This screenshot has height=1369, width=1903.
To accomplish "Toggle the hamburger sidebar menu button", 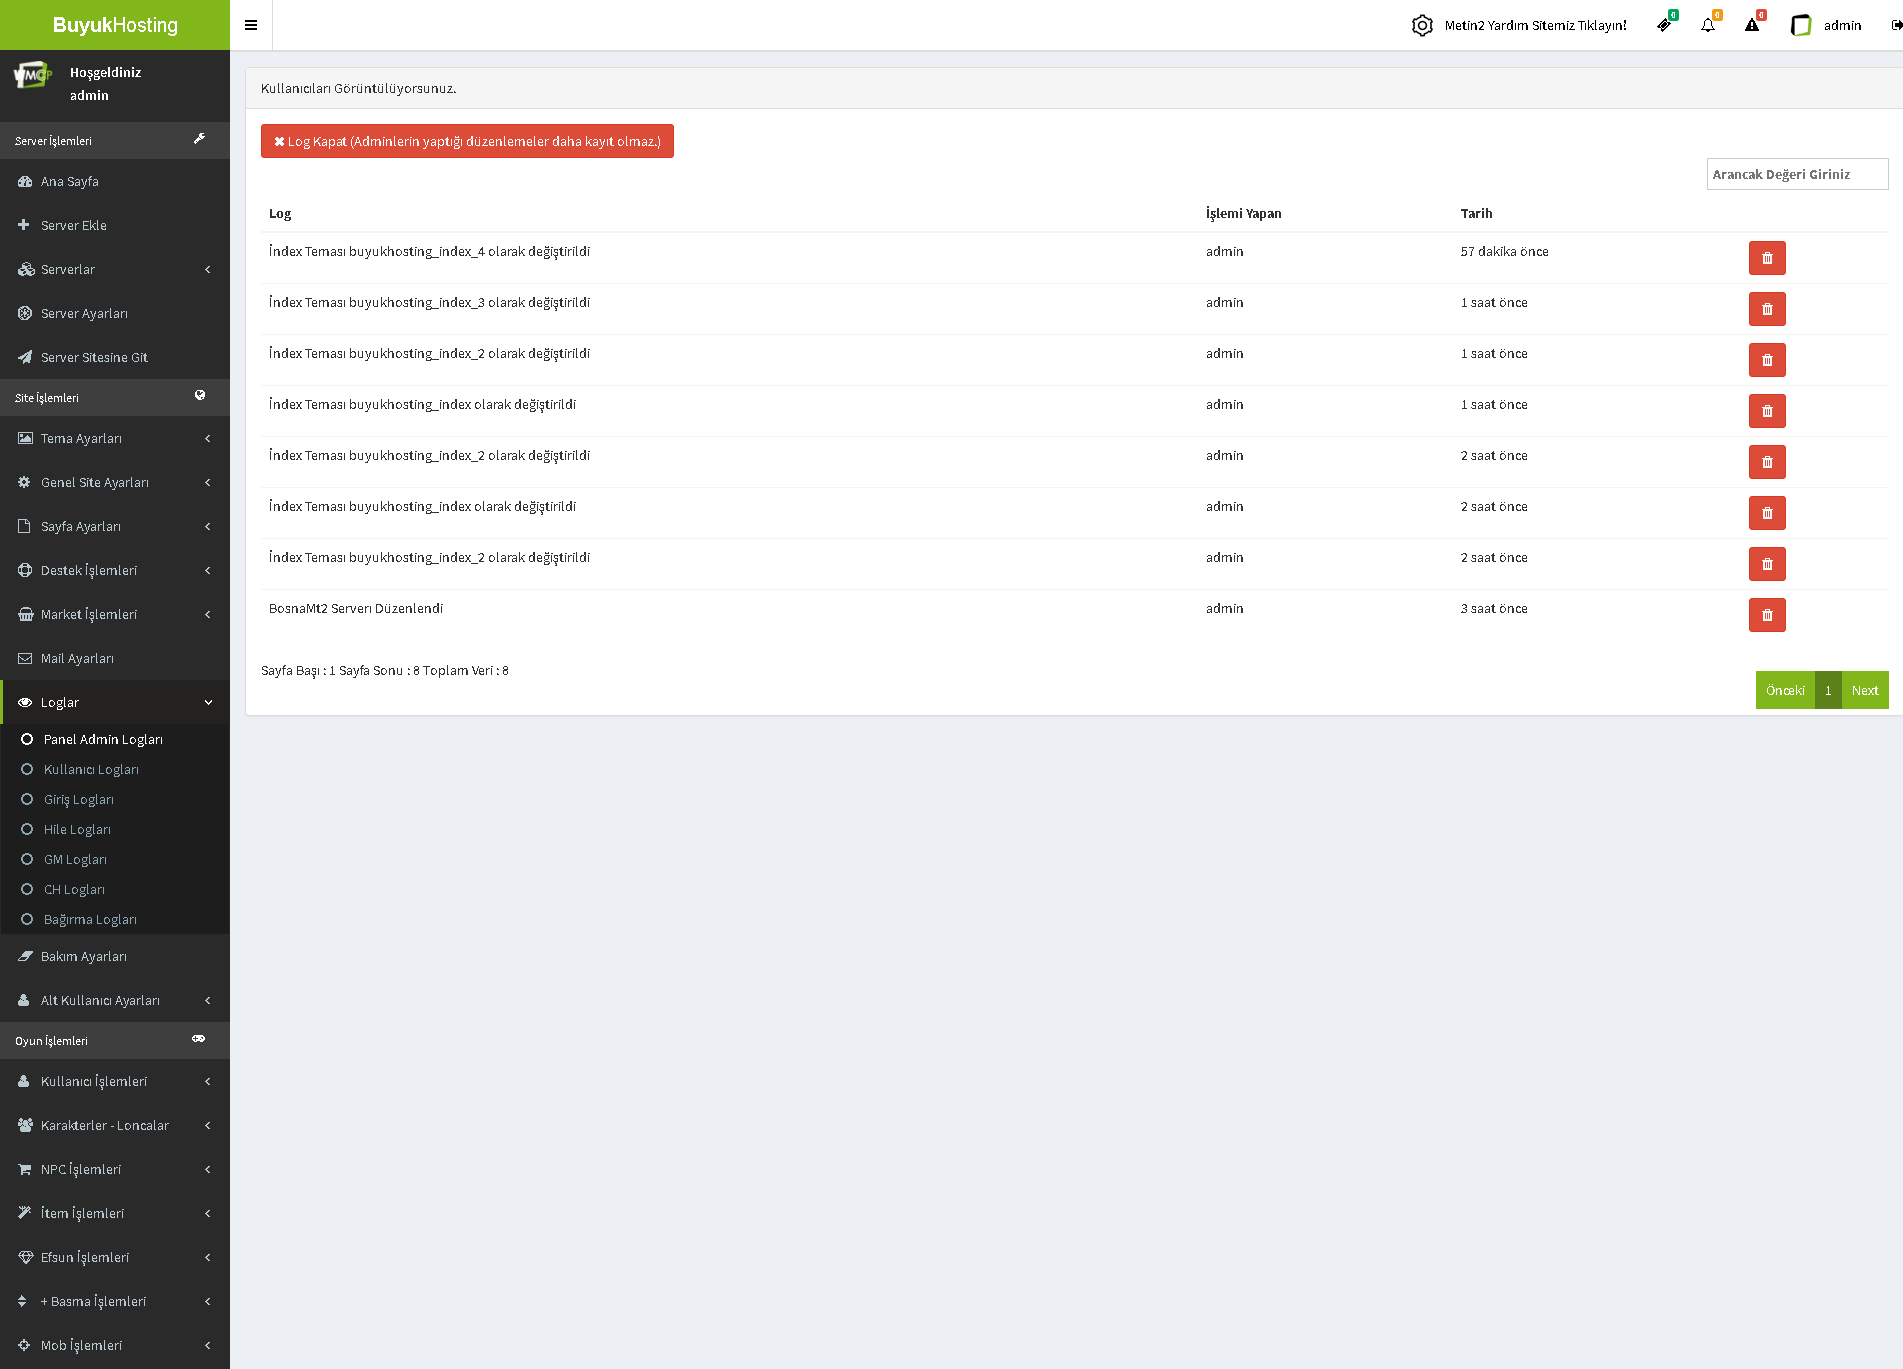I will [251, 25].
